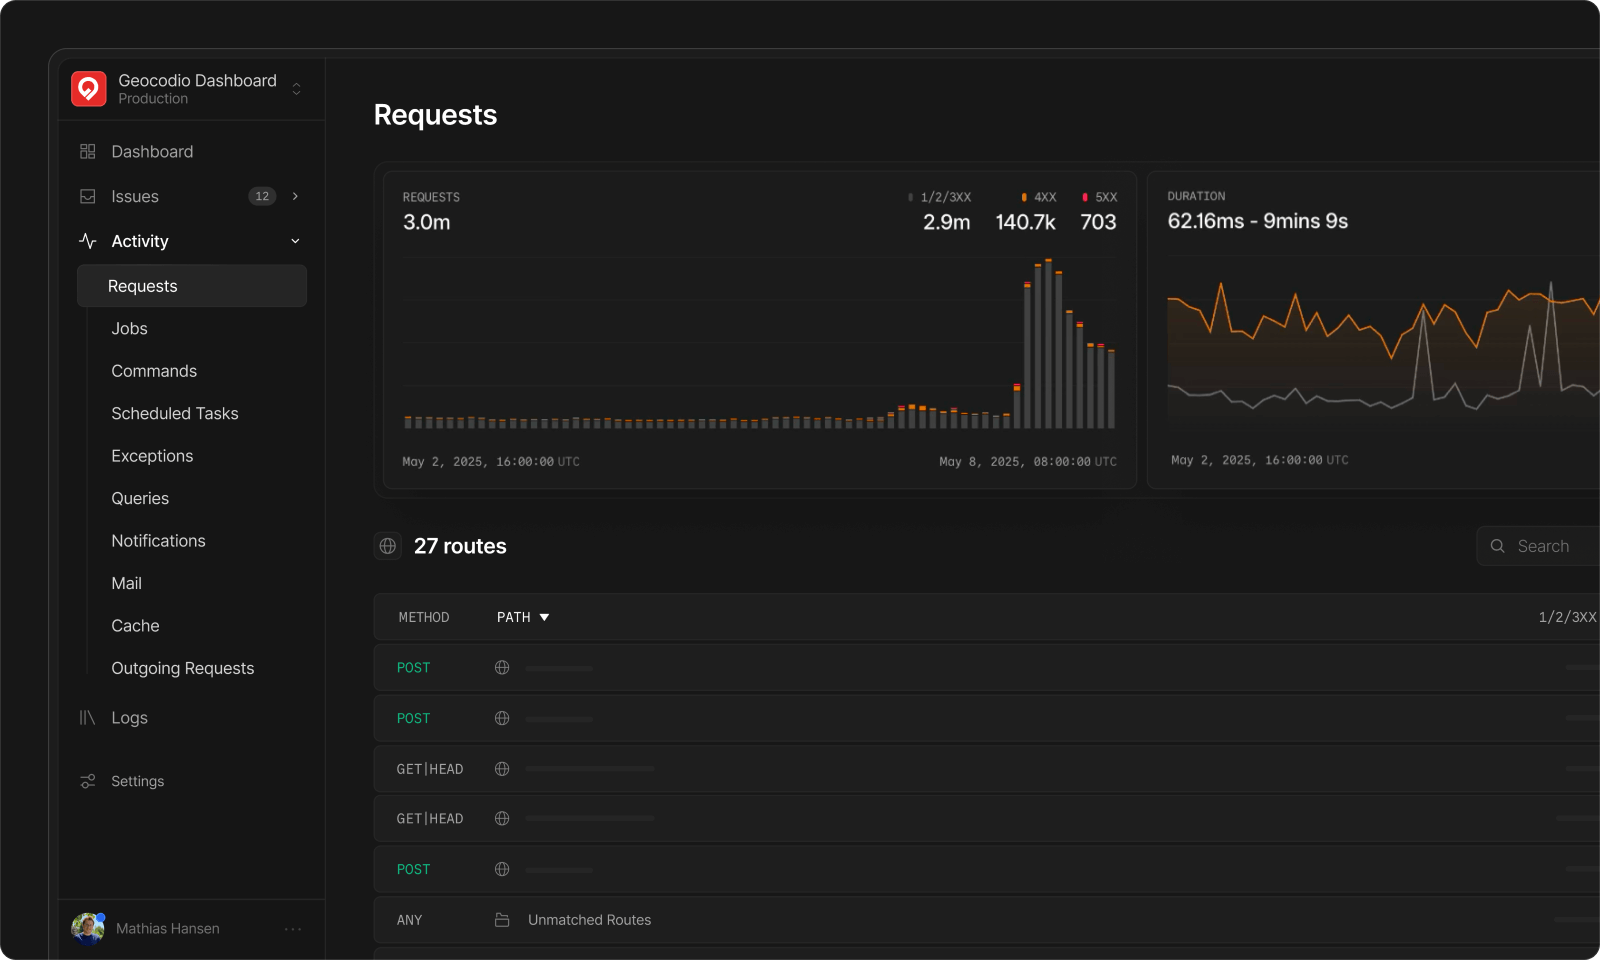Go to the Jobs page
The height and width of the screenshot is (960, 1600).
[130, 329]
